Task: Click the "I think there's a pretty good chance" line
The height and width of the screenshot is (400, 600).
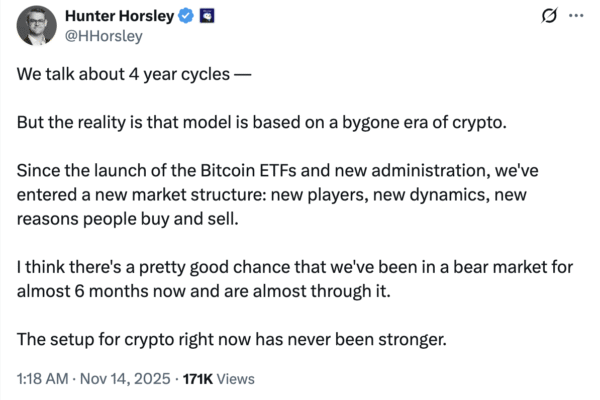Action: (x=150, y=268)
